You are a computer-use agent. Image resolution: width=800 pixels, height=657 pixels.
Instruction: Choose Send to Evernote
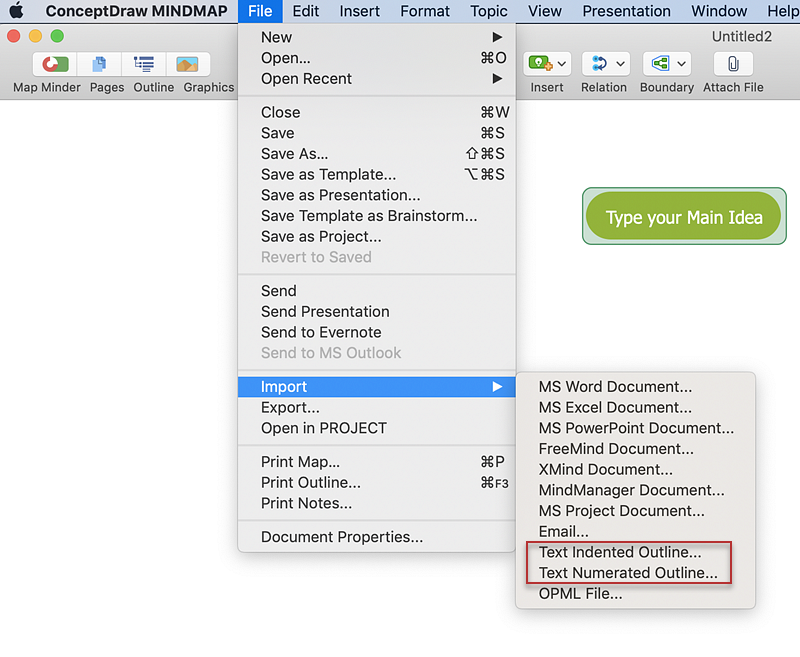click(377, 332)
